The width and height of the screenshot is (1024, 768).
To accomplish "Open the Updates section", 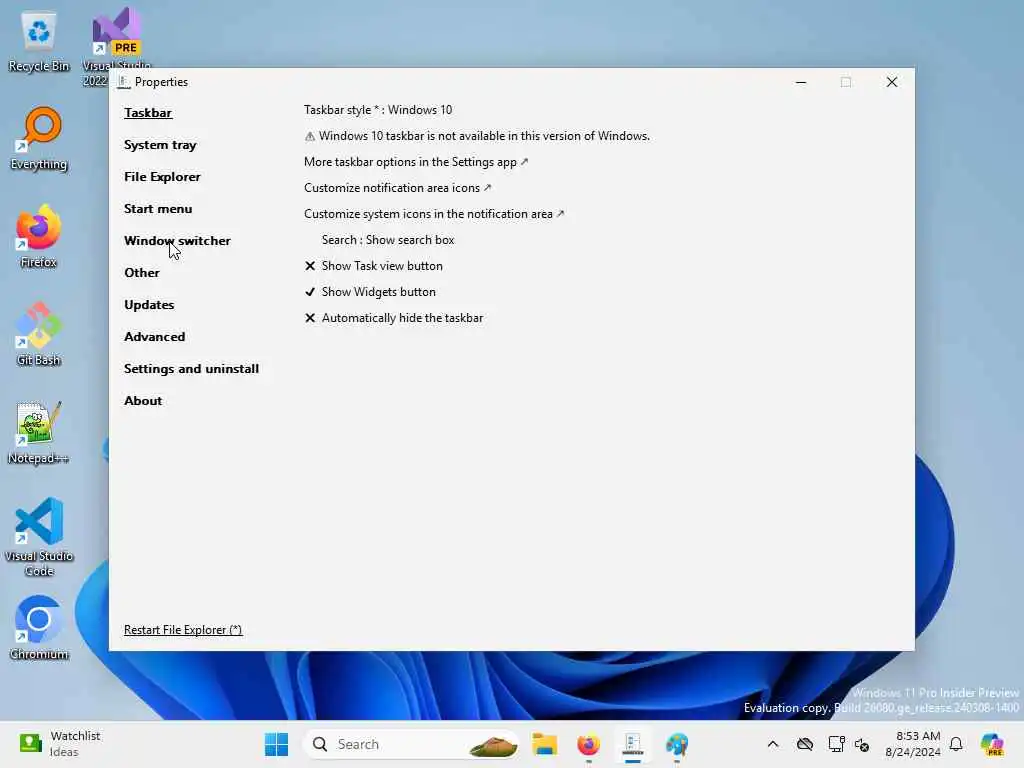I will 149,304.
